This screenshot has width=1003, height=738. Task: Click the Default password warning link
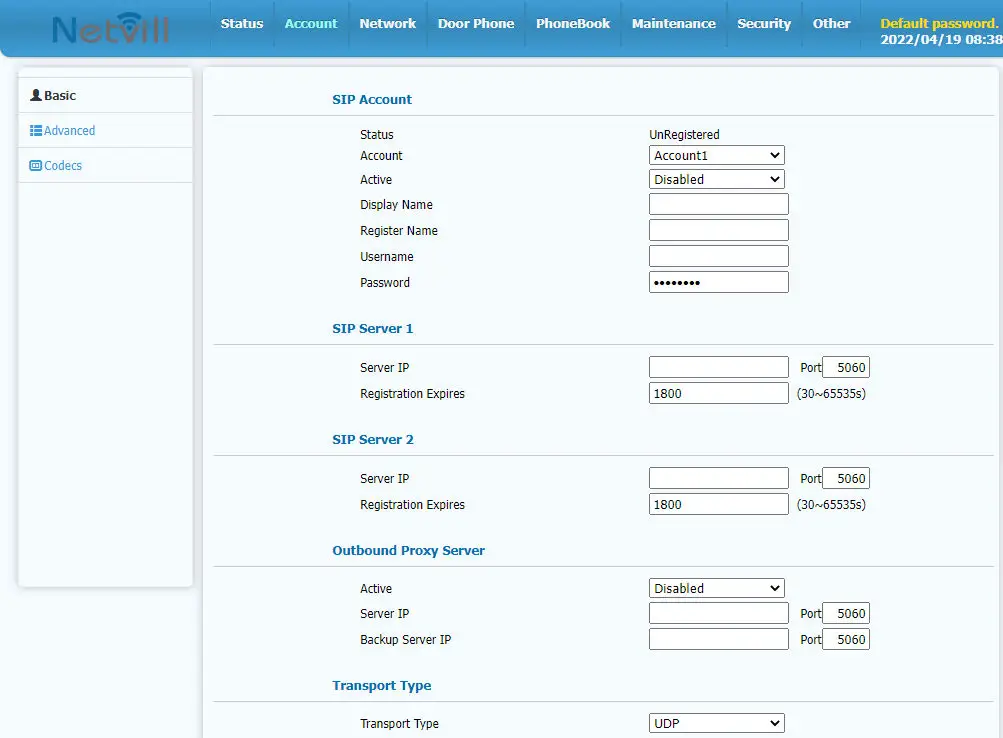(x=939, y=24)
